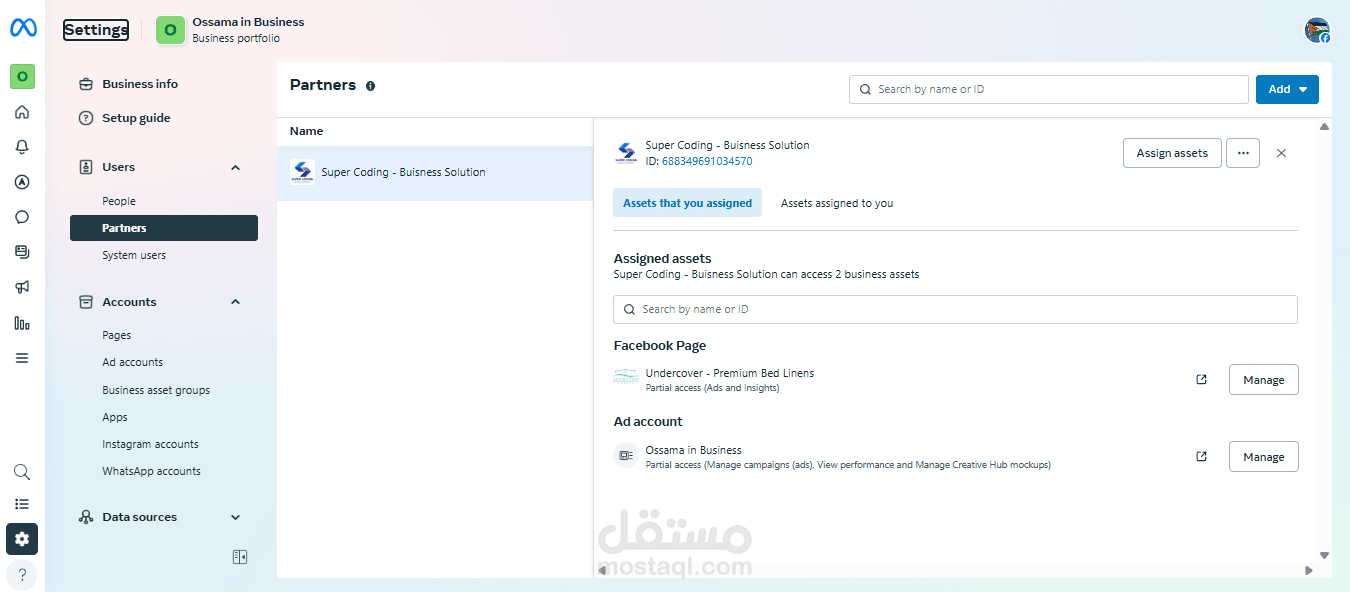Select Partners in the sidebar
This screenshot has height=592, width=1350.
point(164,228)
